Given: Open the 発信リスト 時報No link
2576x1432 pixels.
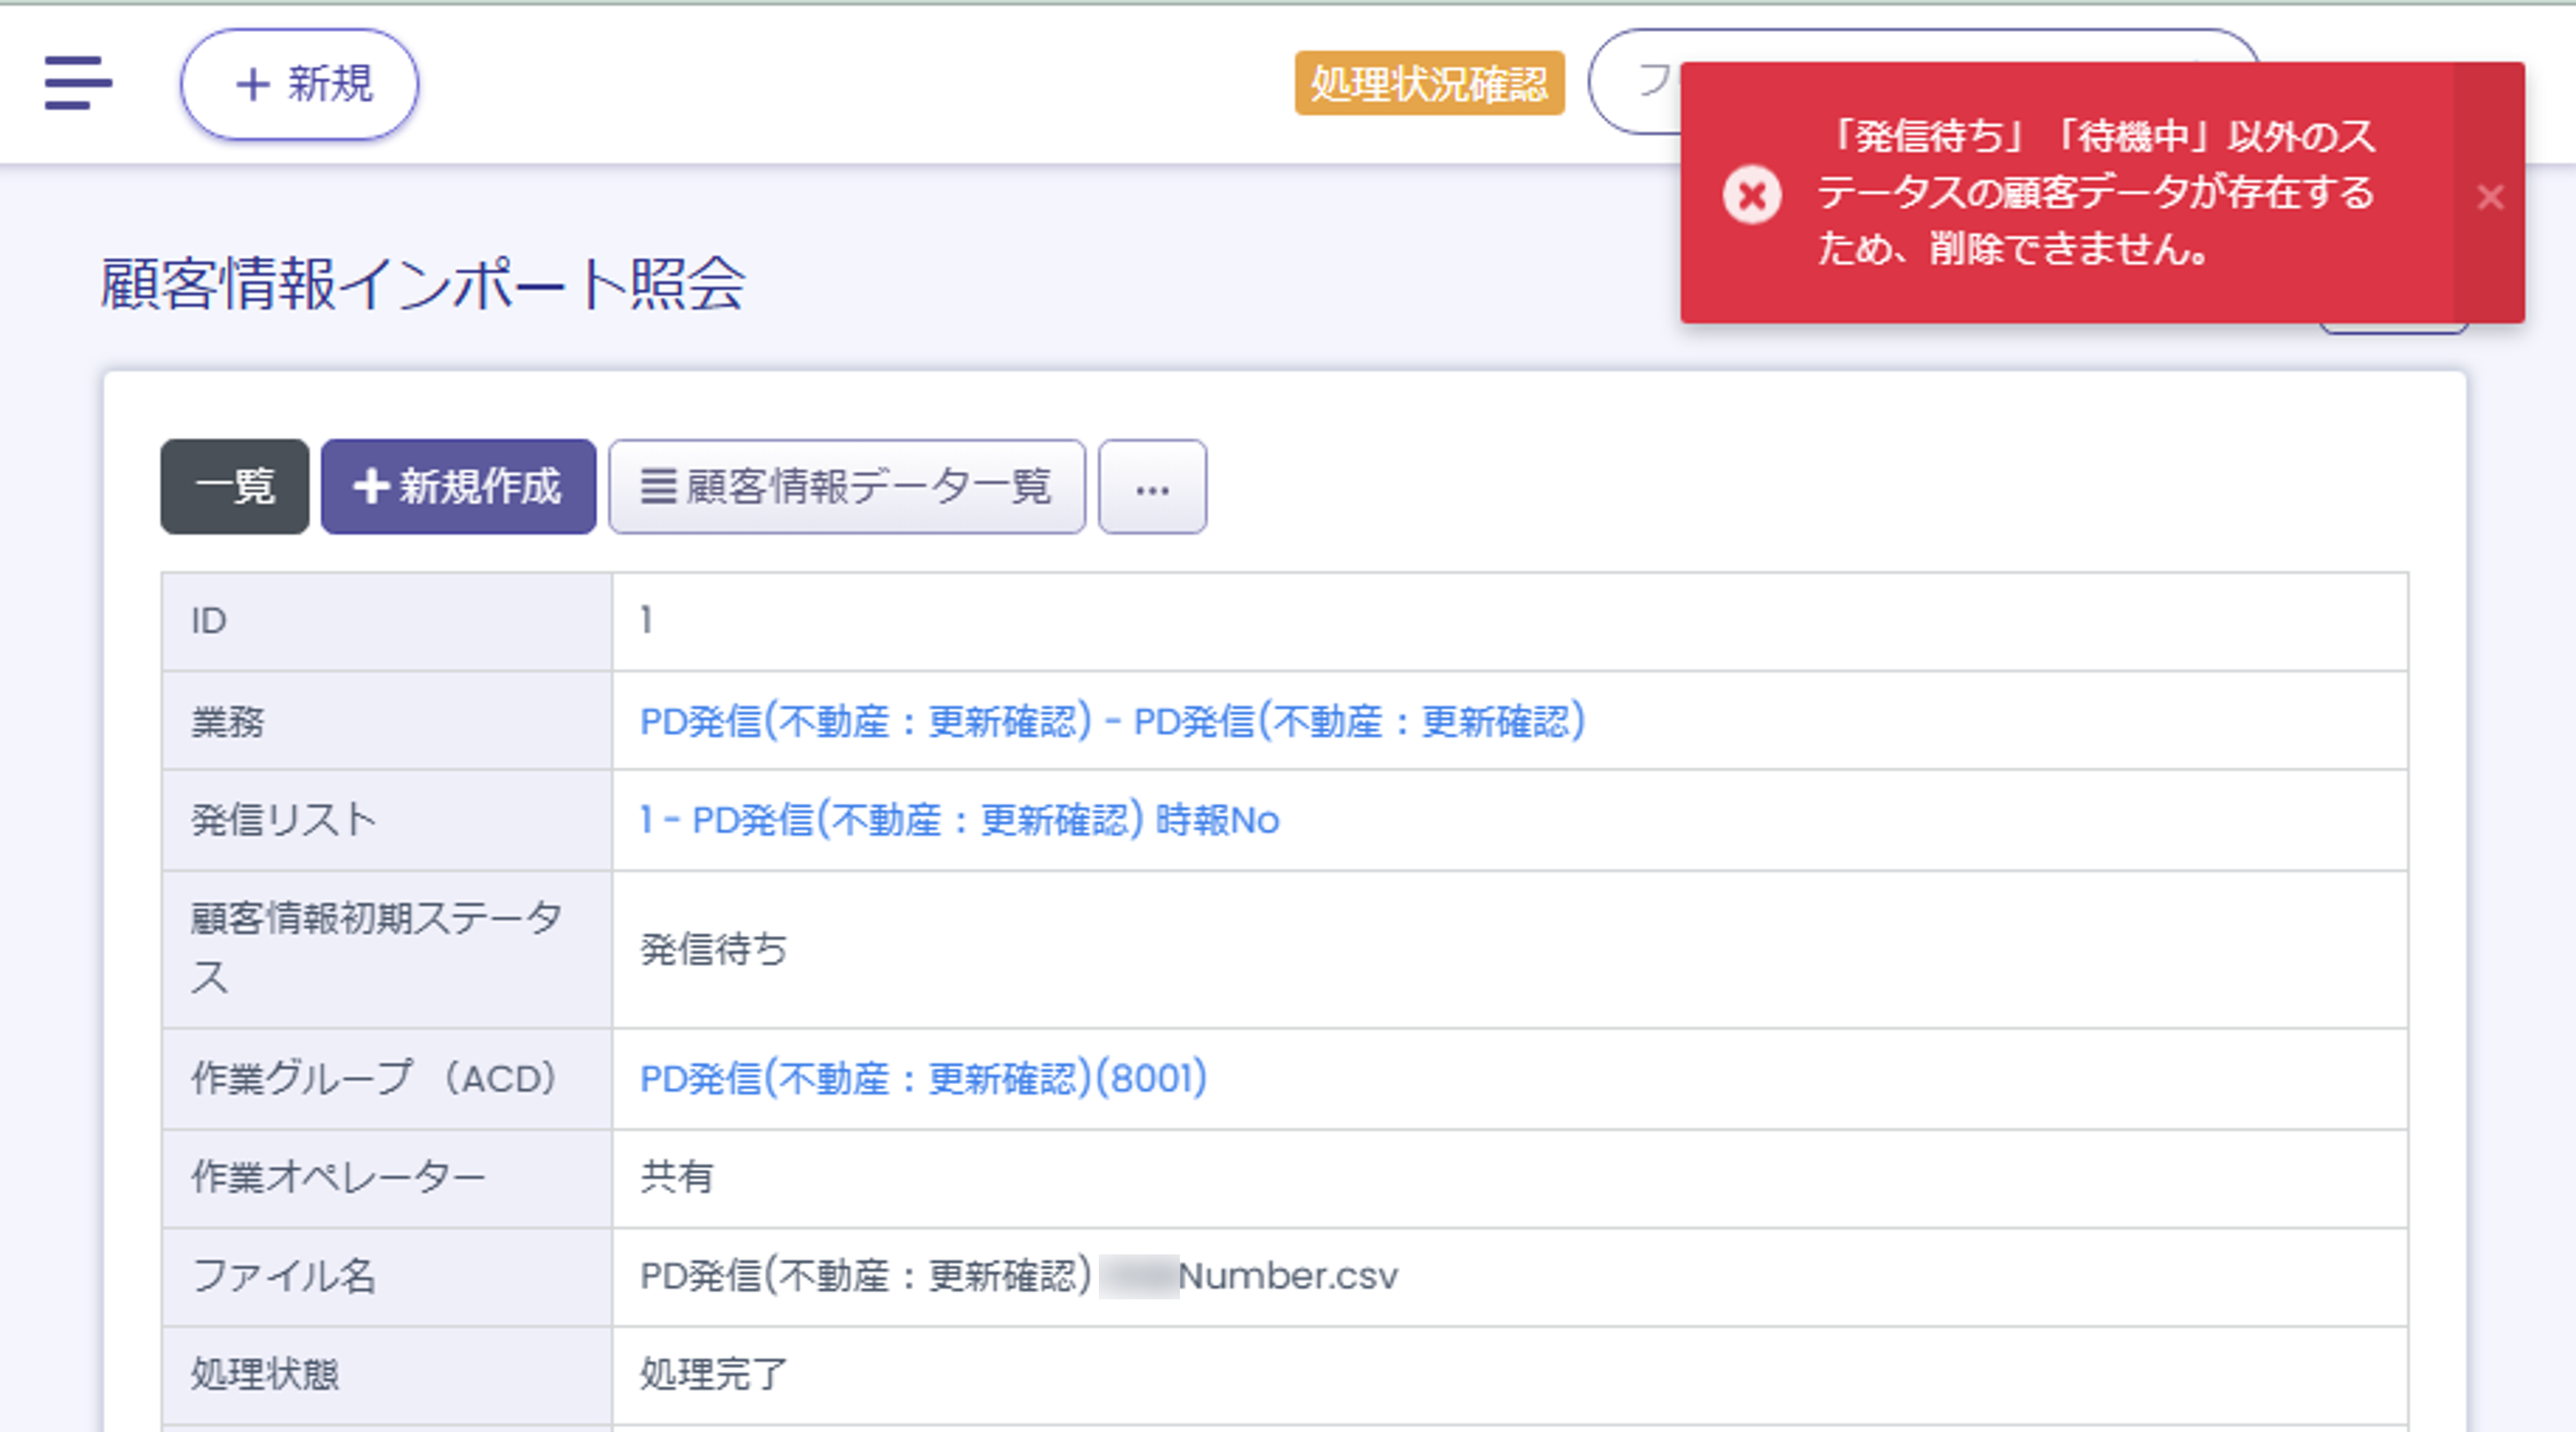Looking at the screenshot, I should (x=958, y=820).
